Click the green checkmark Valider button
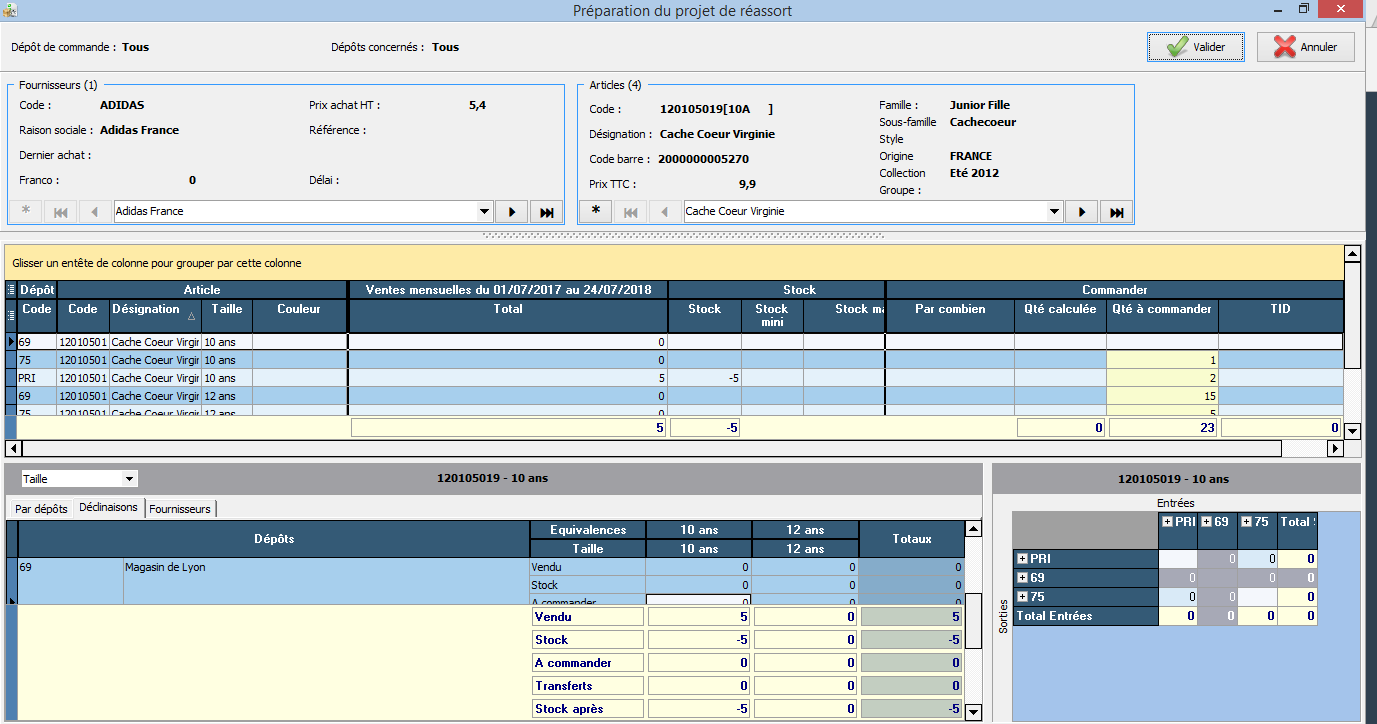1377x724 pixels. point(1195,47)
